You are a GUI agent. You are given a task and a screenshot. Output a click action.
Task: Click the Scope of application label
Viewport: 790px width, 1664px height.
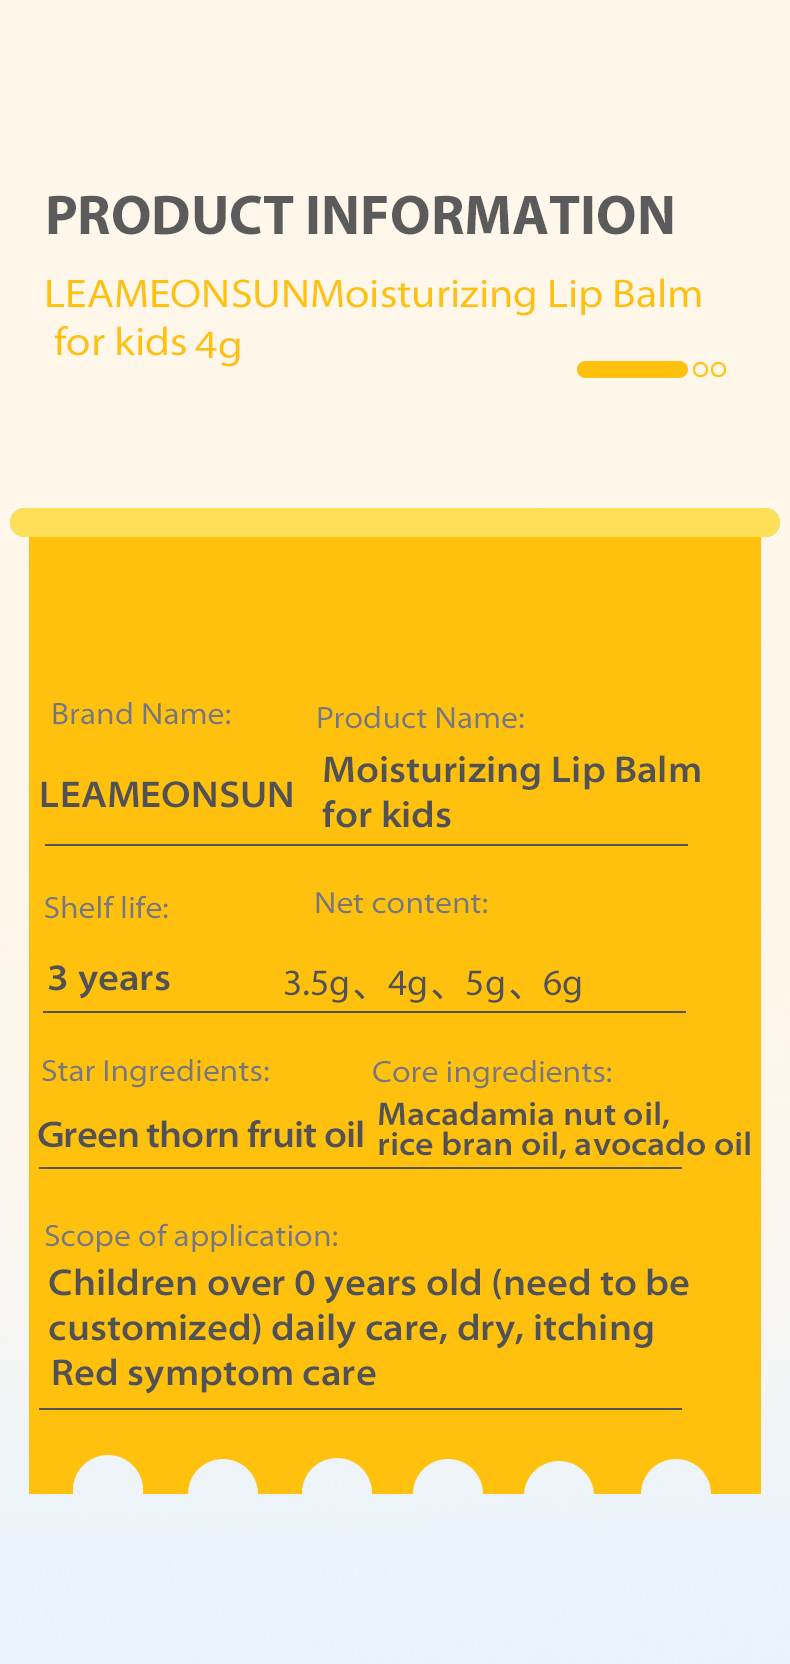pyautogui.click(x=191, y=1237)
